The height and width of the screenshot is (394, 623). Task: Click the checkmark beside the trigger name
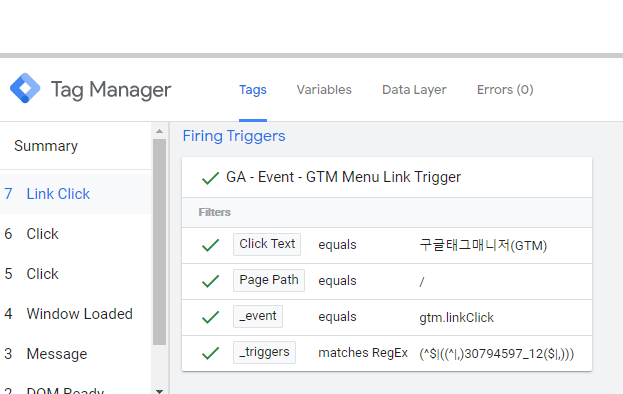[211, 178]
